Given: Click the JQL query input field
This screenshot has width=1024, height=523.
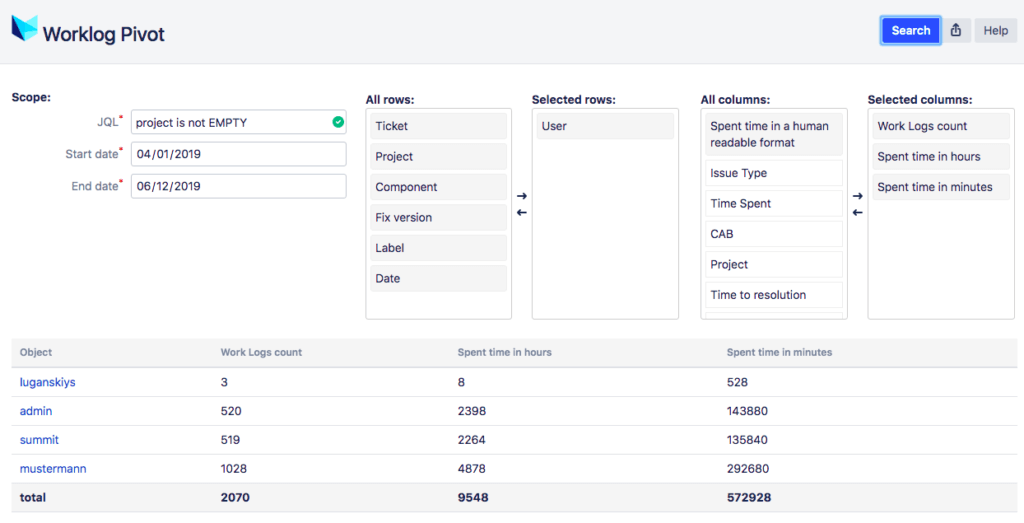Looking at the screenshot, I should pyautogui.click(x=238, y=122).
